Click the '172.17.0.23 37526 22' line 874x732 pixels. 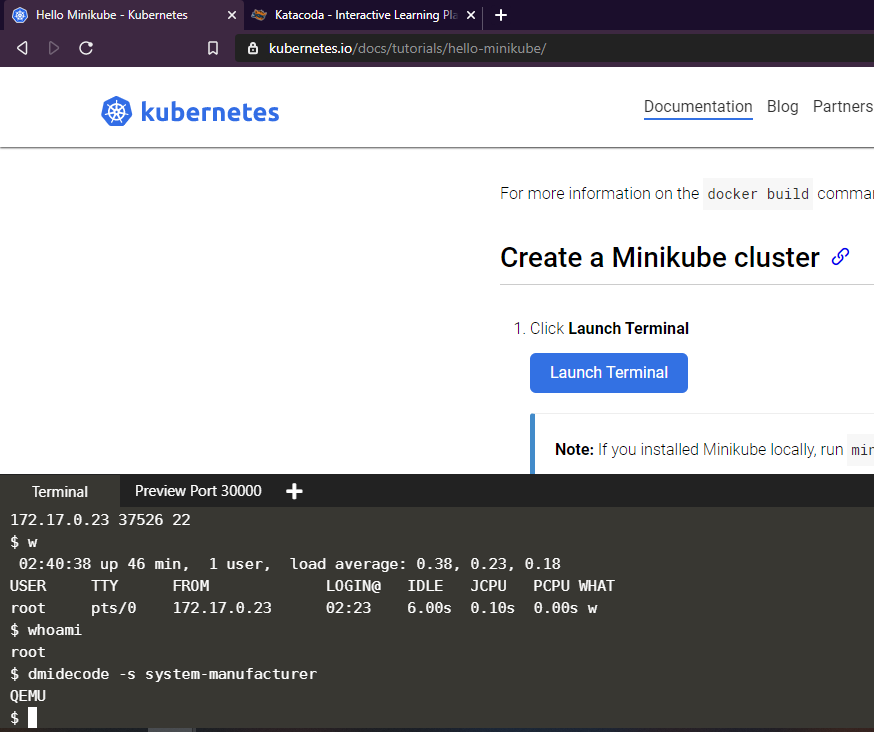coord(100,520)
